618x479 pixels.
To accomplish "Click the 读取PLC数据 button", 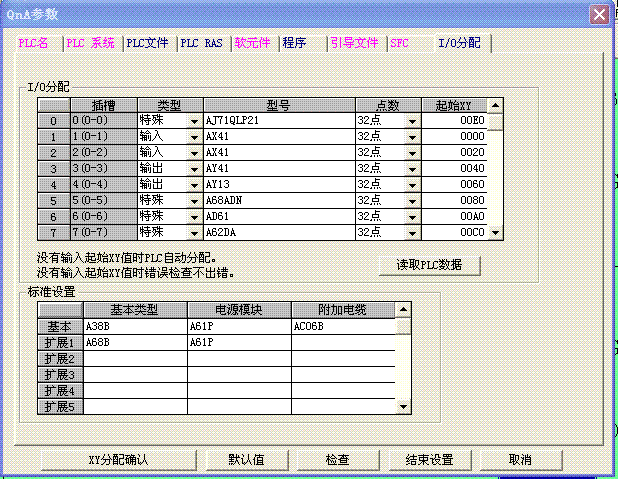I will coord(431,265).
